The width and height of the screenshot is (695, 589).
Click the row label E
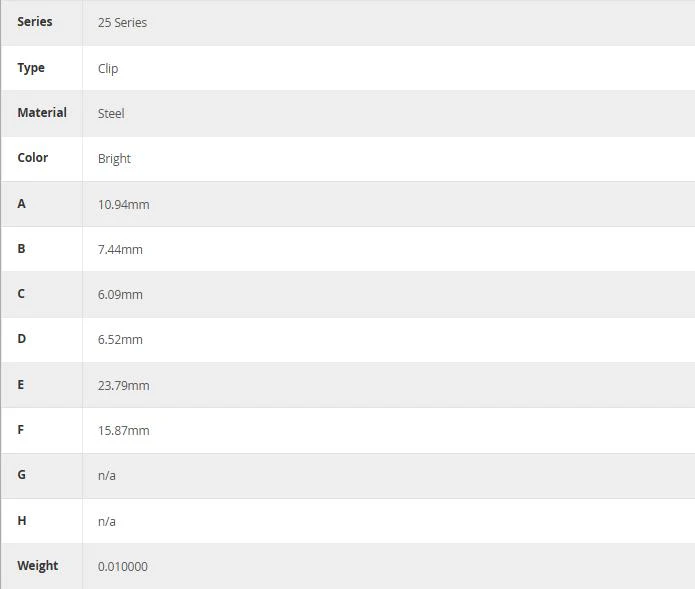[21, 385]
